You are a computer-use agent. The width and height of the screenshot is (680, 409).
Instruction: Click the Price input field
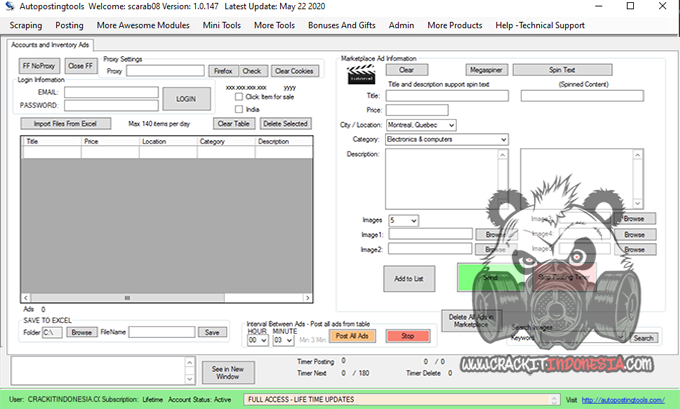tap(417, 110)
